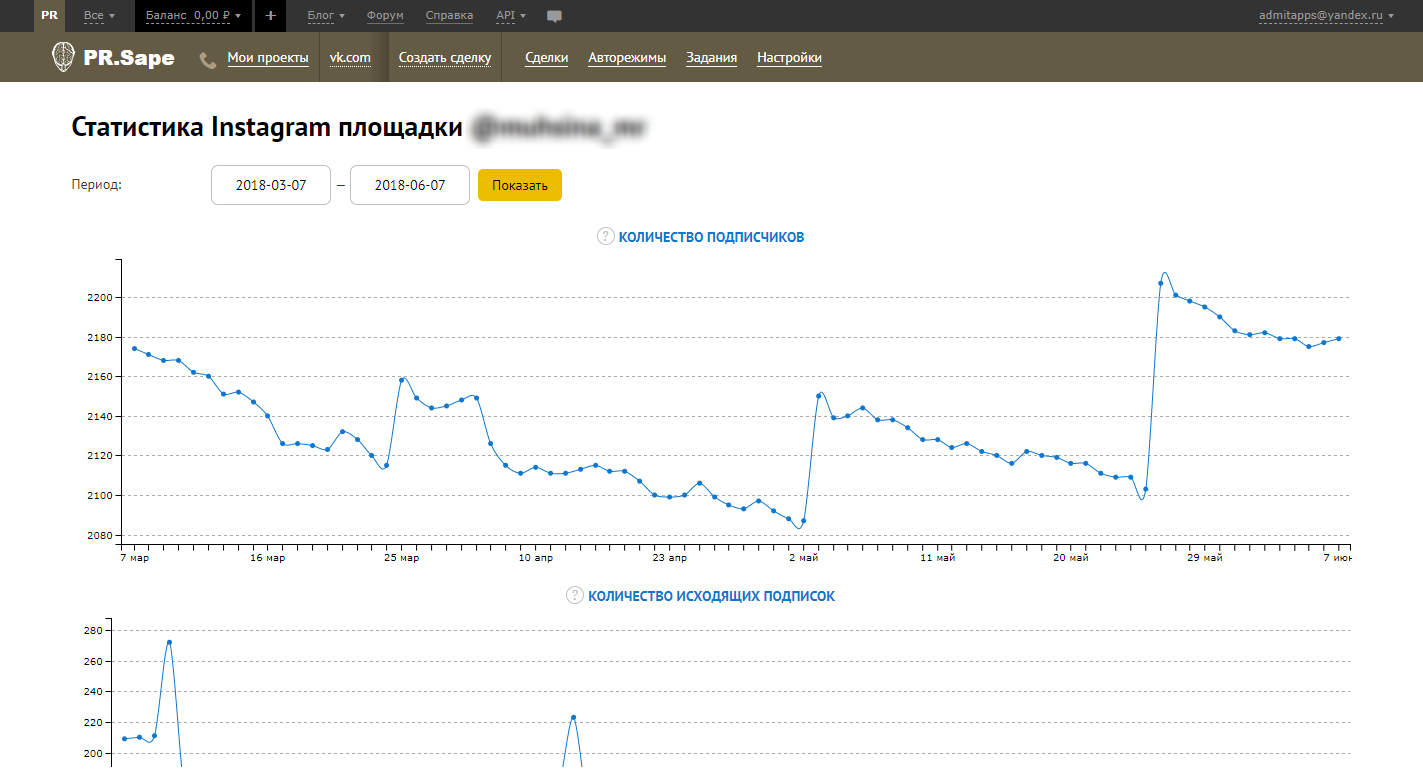Go to Мои проекты
The width and height of the screenshot is (1423, 775).
coord(268,58)
